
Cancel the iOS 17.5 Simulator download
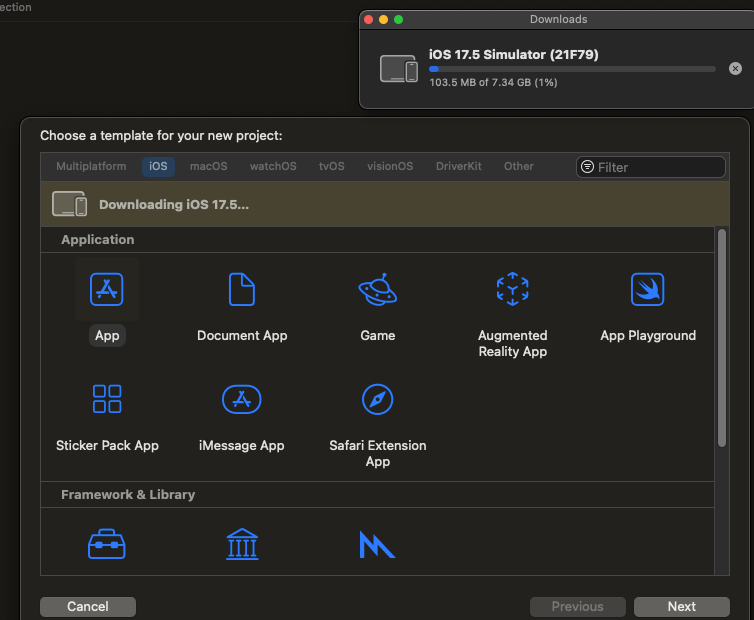735,69
